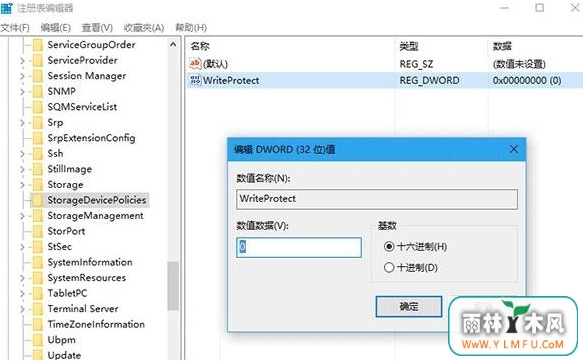This screenshot has width=583, height=361.
Task: Select the 十六进制(H) hexadecimal radio button
Action: pos(389,246)
